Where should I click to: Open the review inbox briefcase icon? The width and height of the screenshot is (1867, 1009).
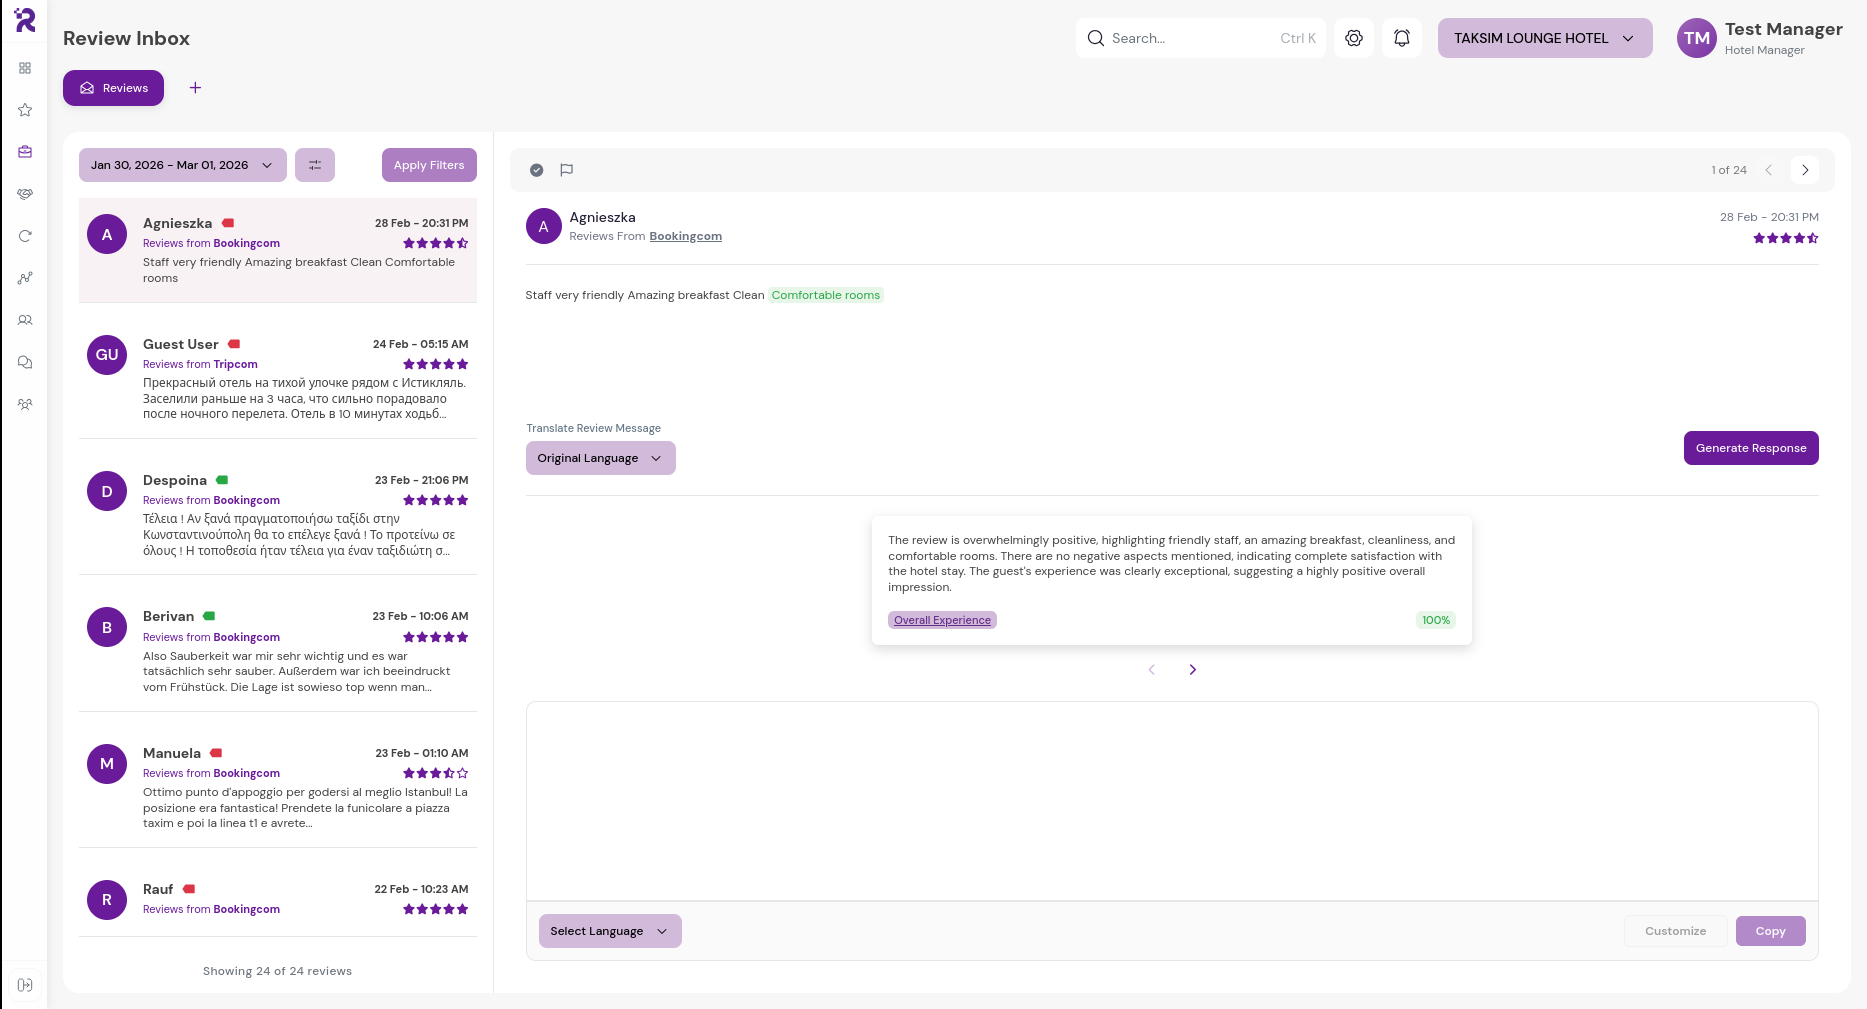(x=26, y=151)
